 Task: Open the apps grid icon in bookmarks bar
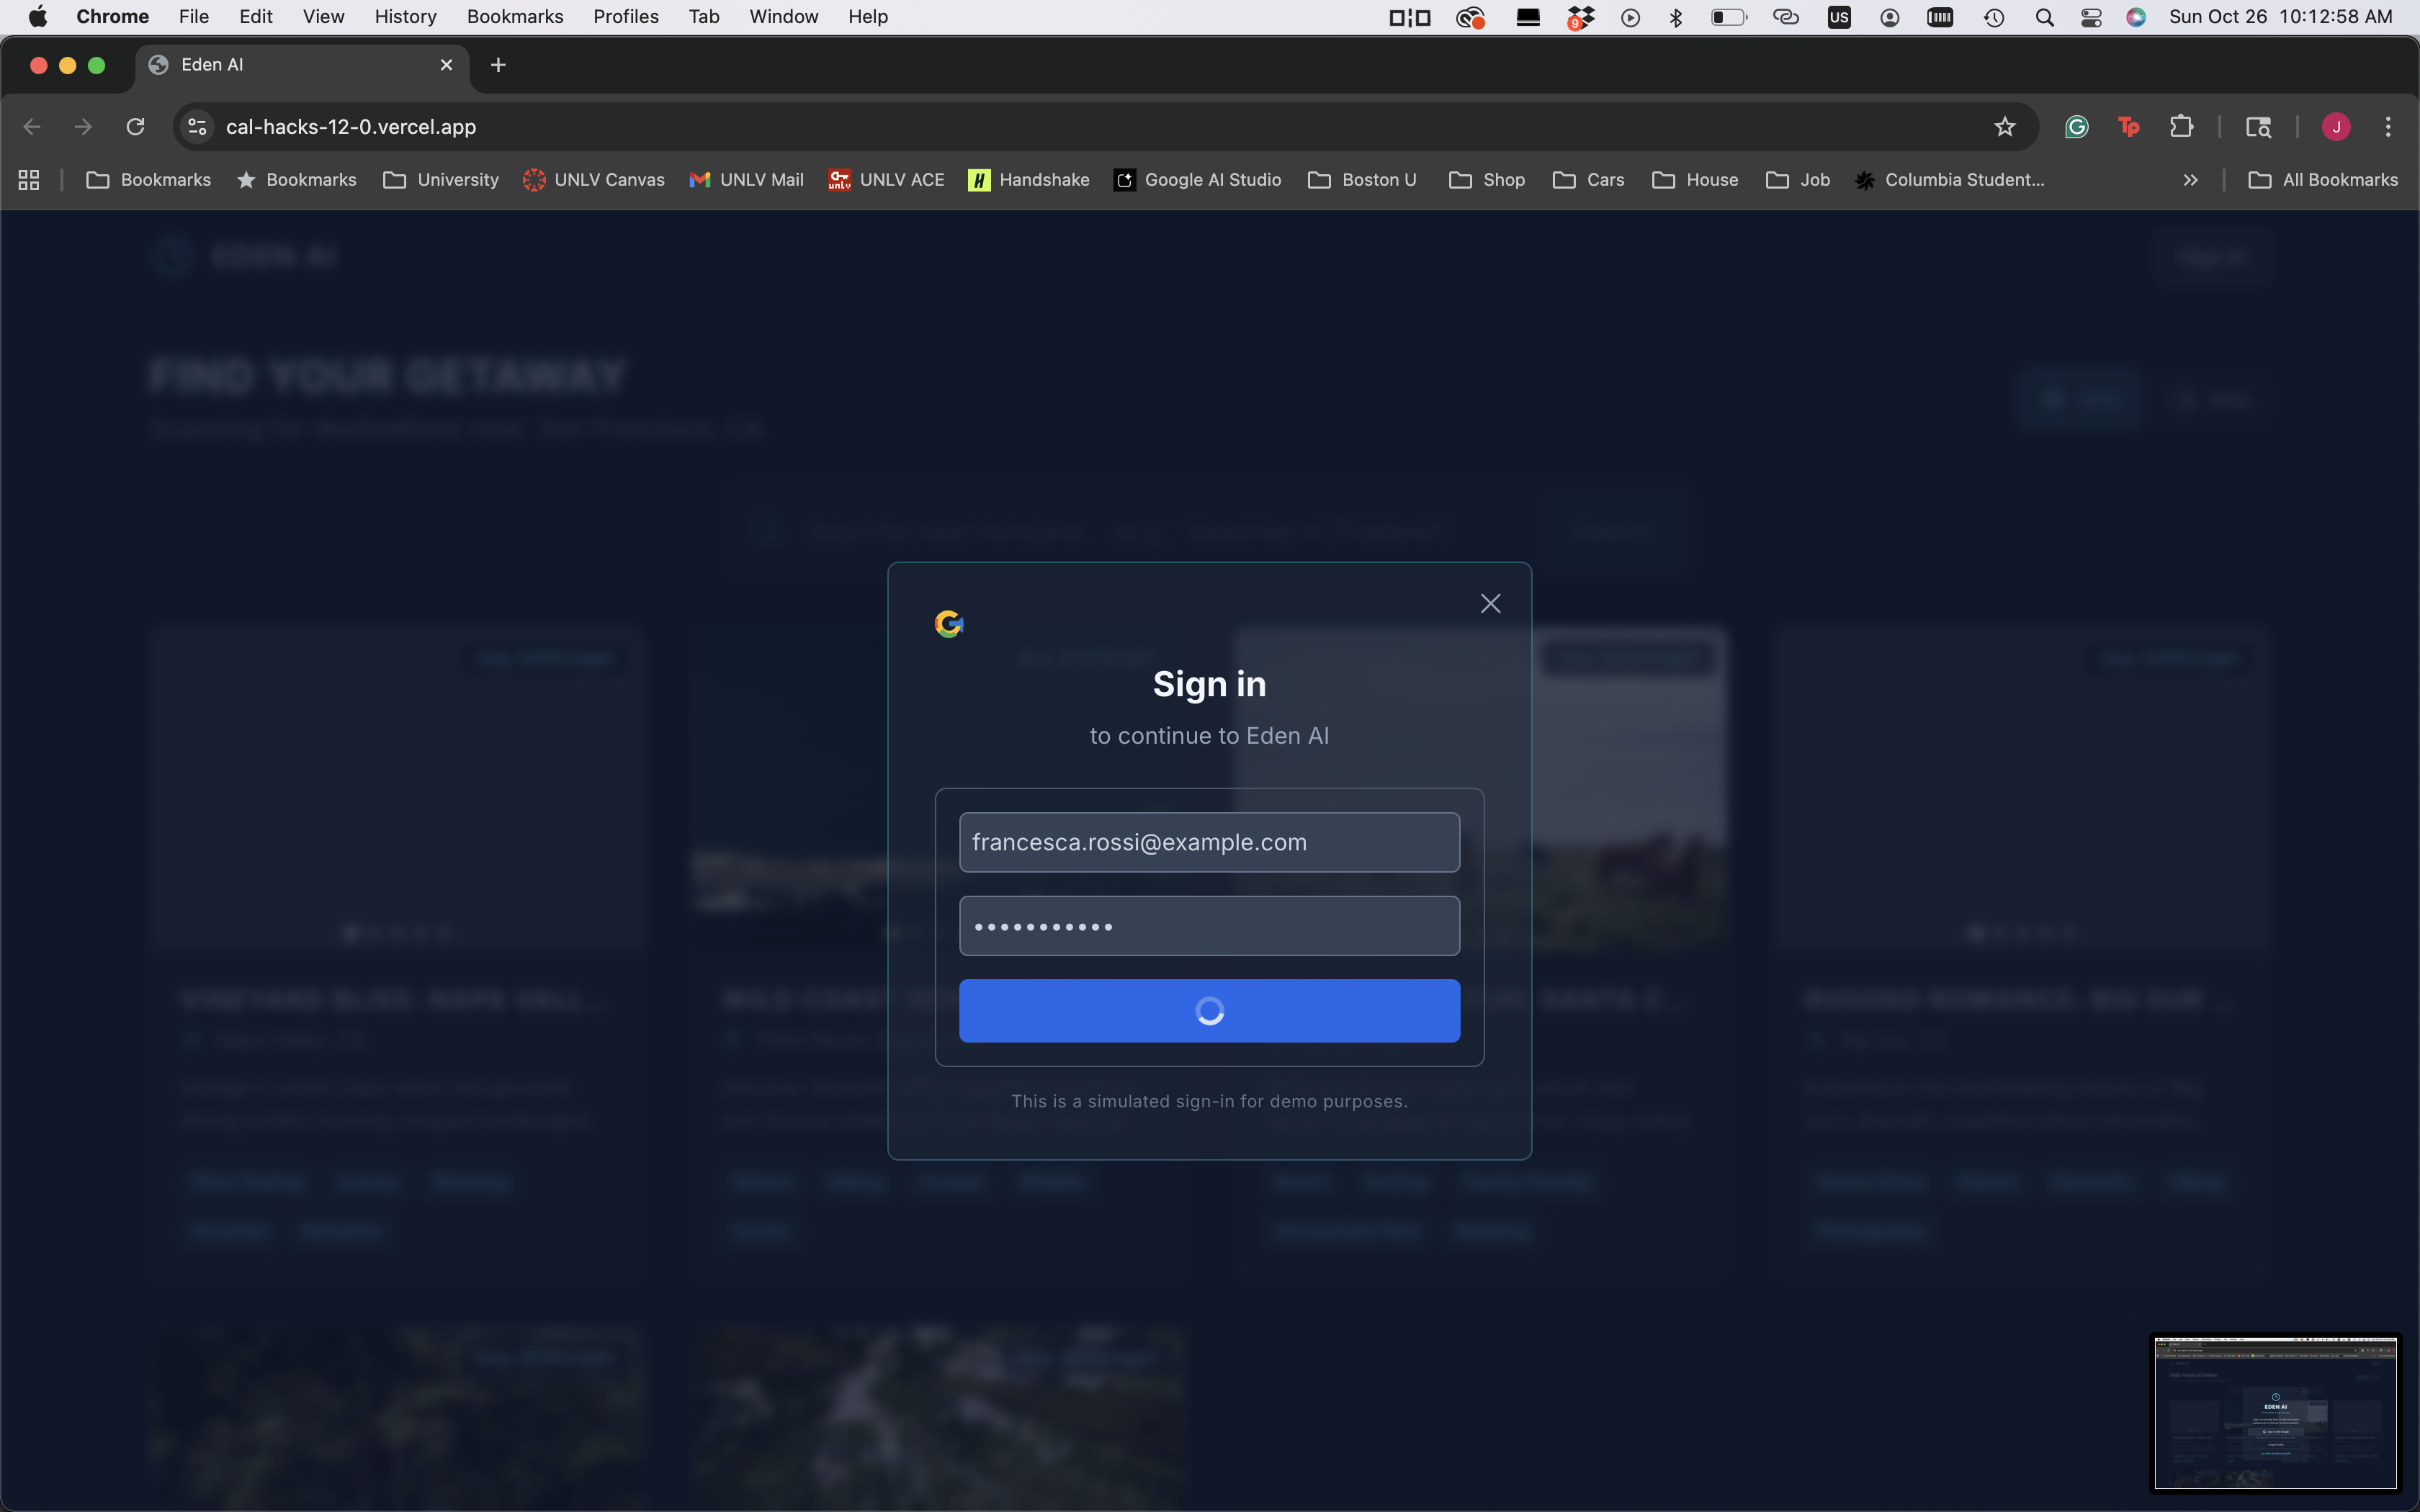(29, 180)
